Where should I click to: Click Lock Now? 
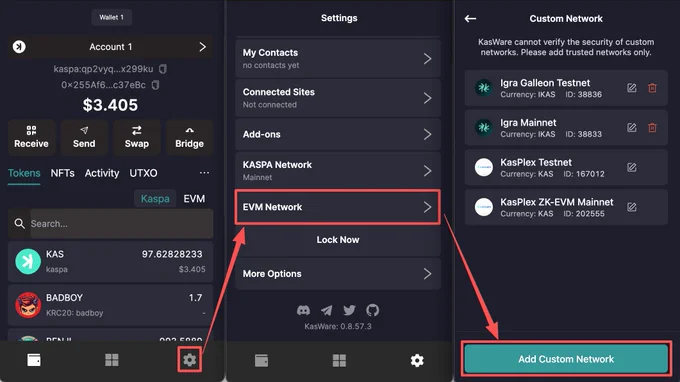click(338, 240)
